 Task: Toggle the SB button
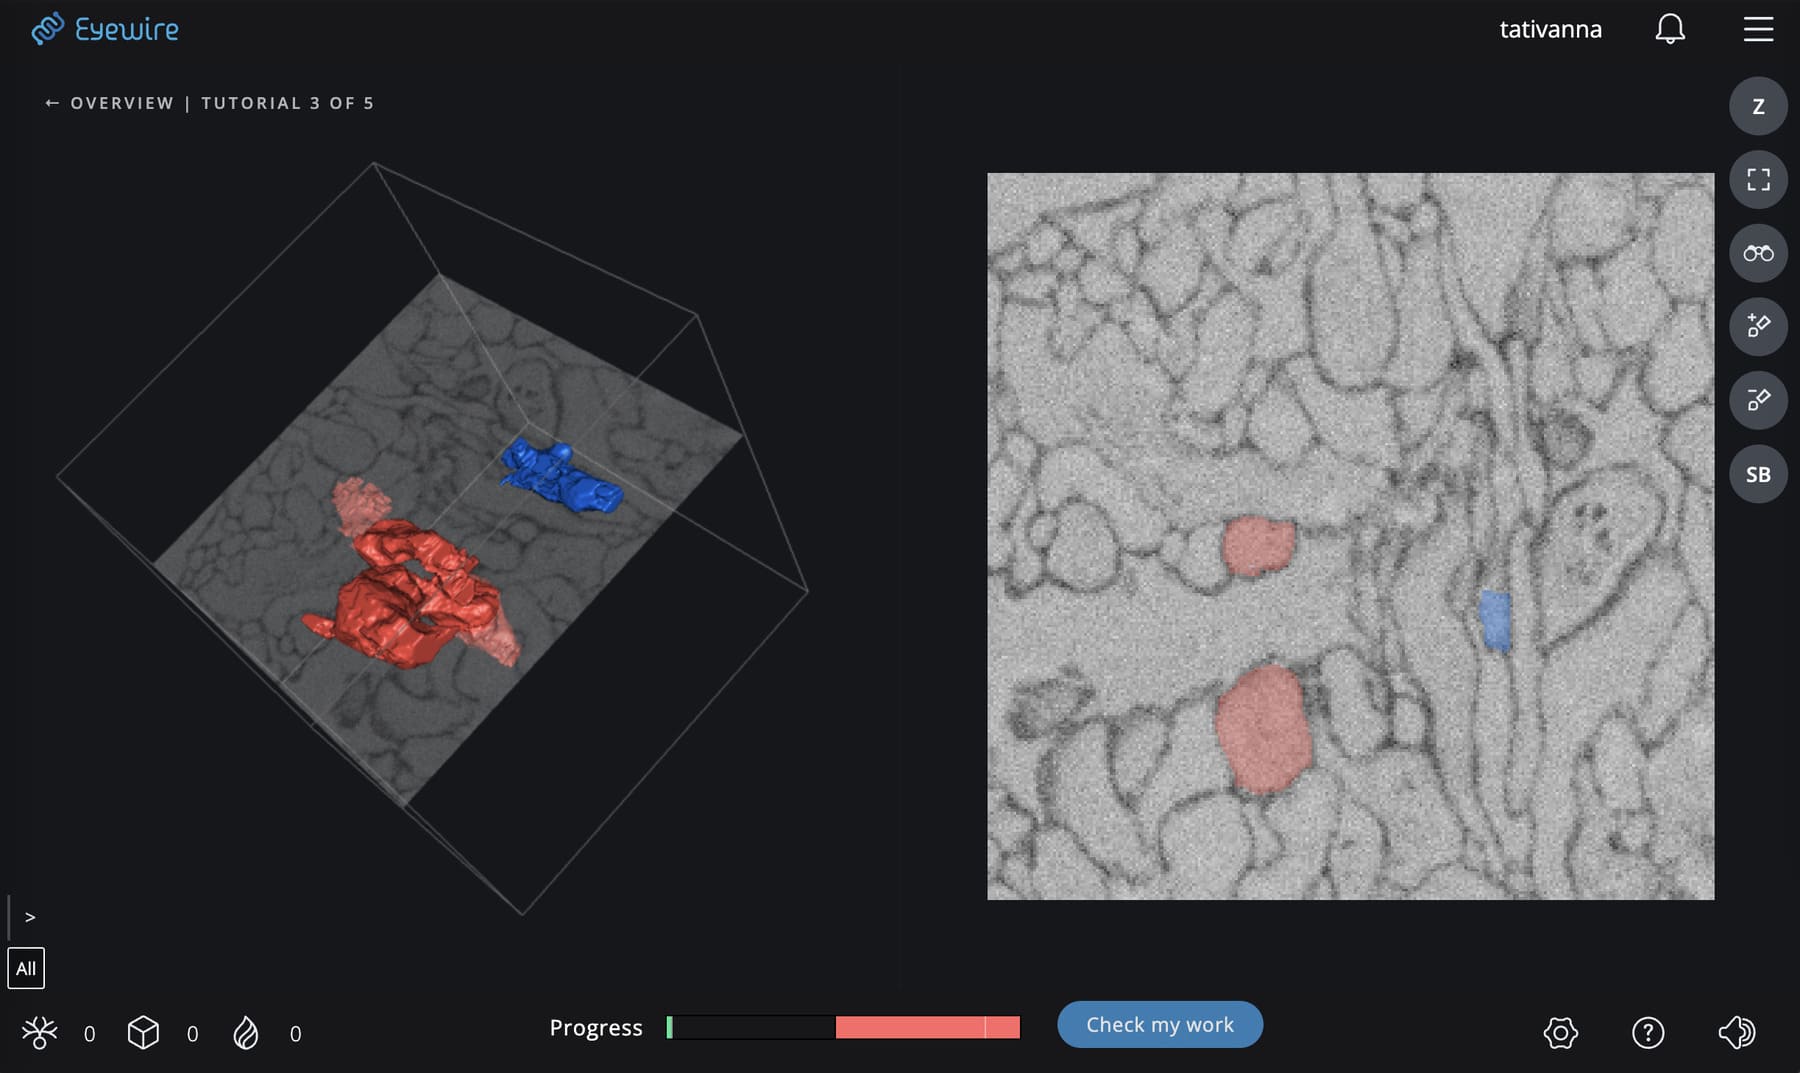click(1757, 474)
